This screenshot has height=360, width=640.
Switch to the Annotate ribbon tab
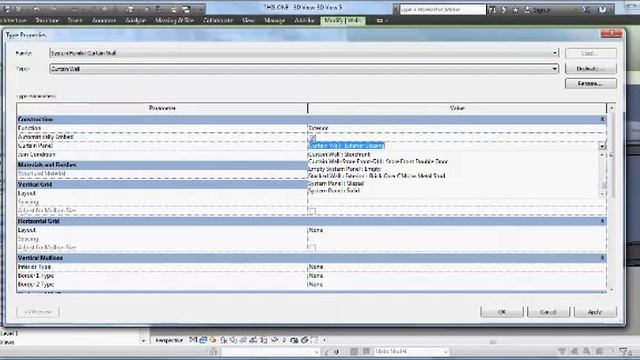pos(104,20)
